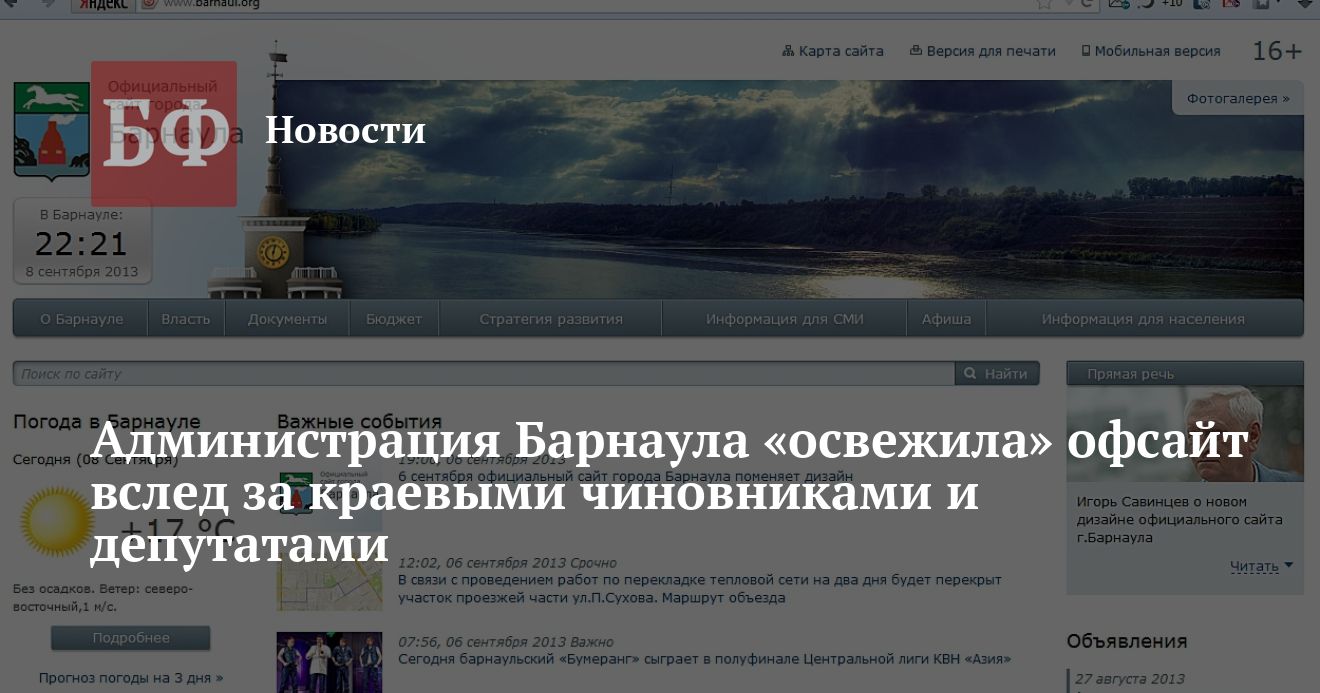Click the 22:21 Barnaul clock widget
This screenshot has height=693, width=1320.
click(82, 241)
